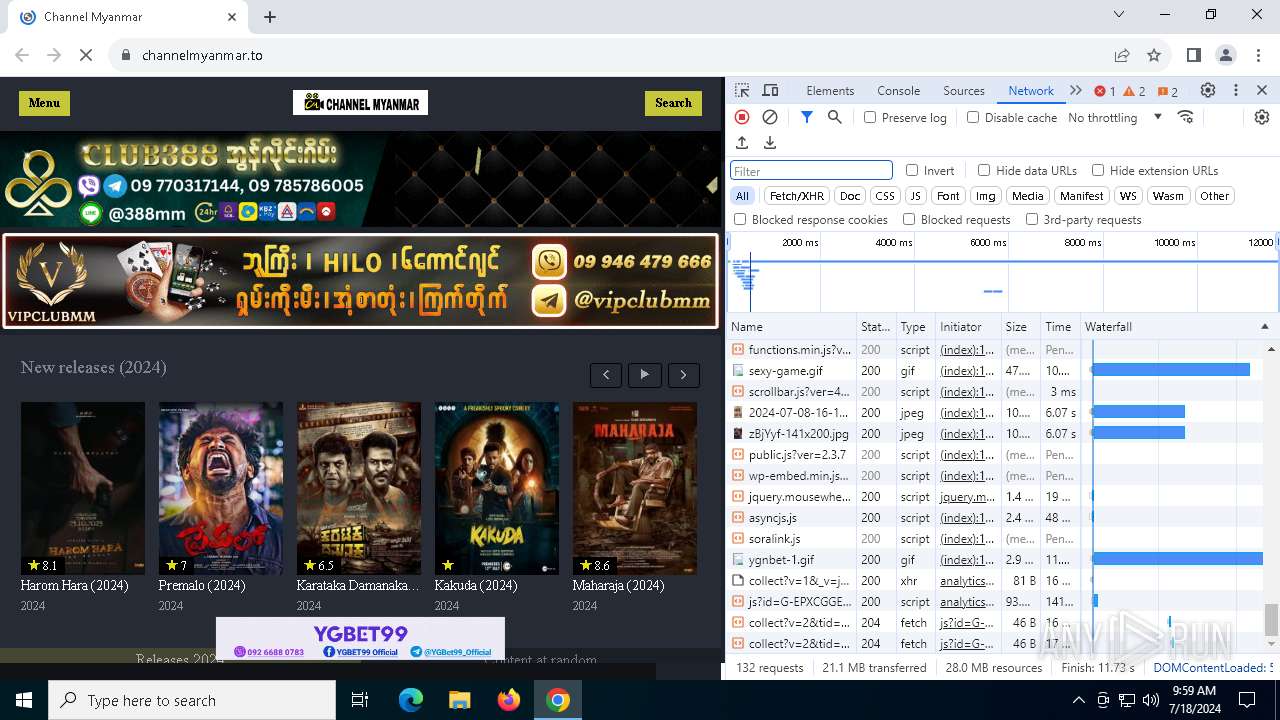Open the site Menu button

tap(44, 103)
